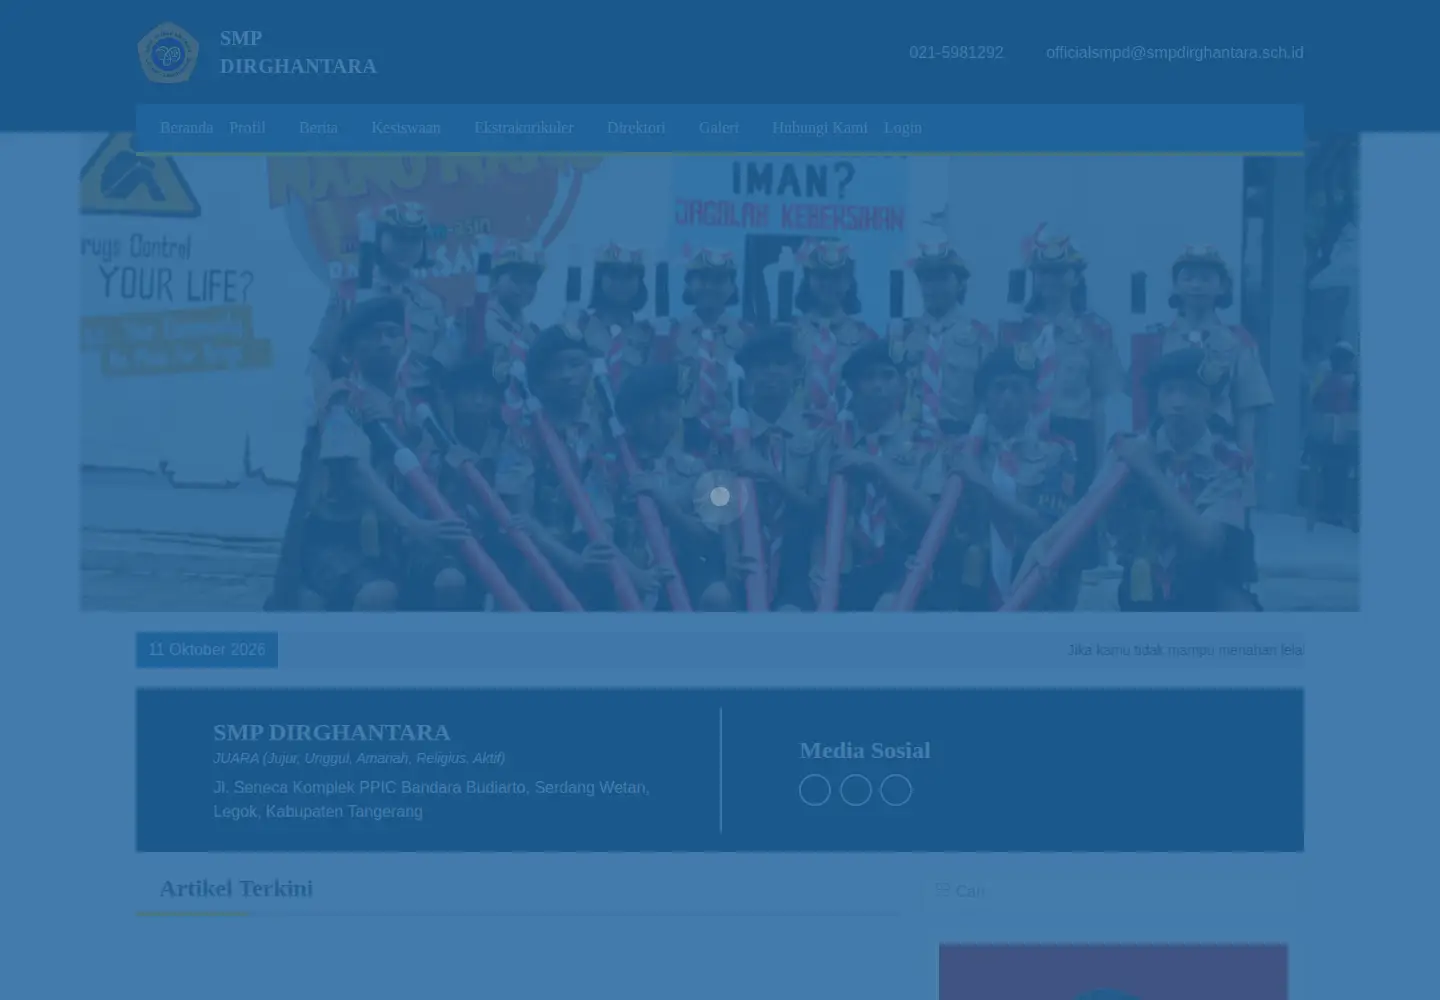Open the Berita menu
1440x1000 pixels.
(x=318, y=128)
